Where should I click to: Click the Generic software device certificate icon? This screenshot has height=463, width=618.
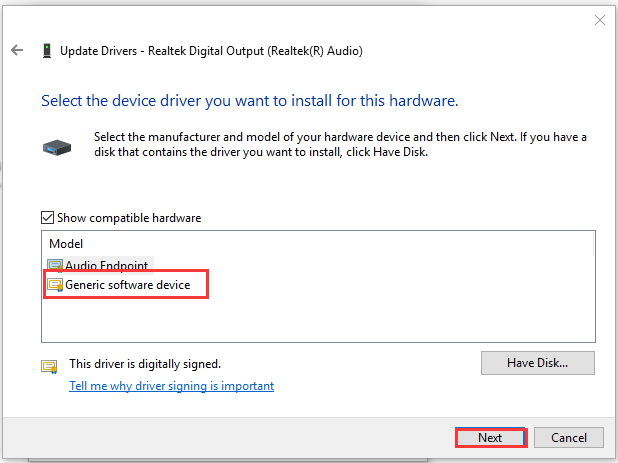(55, 285)
